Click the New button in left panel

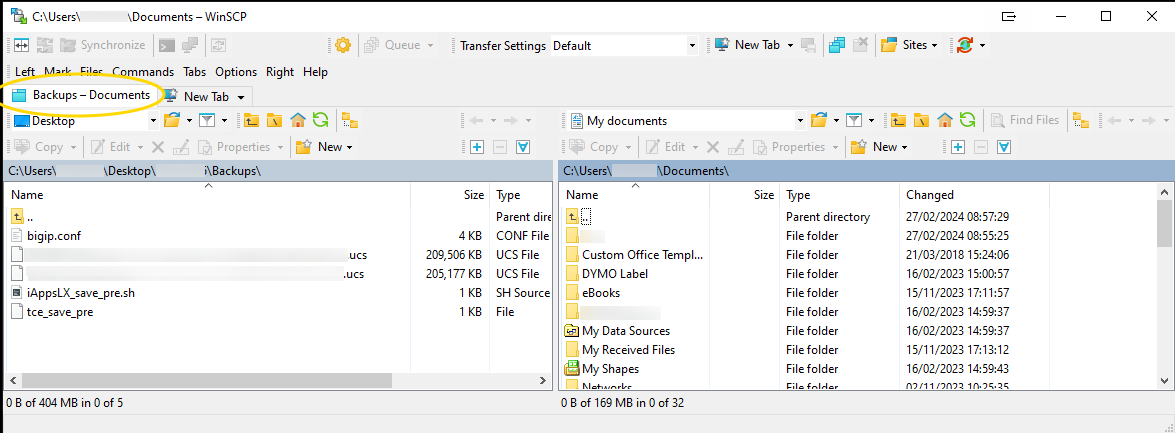point(330,147)
